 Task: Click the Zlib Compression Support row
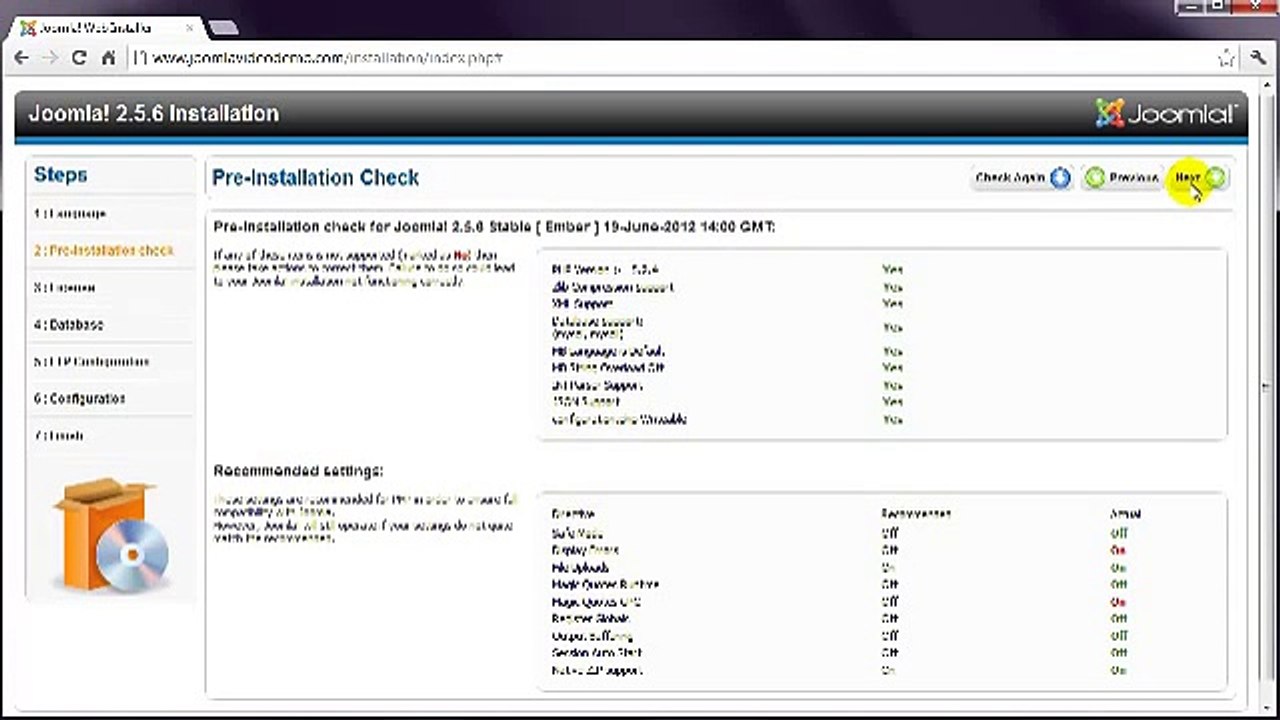point(612,287)
